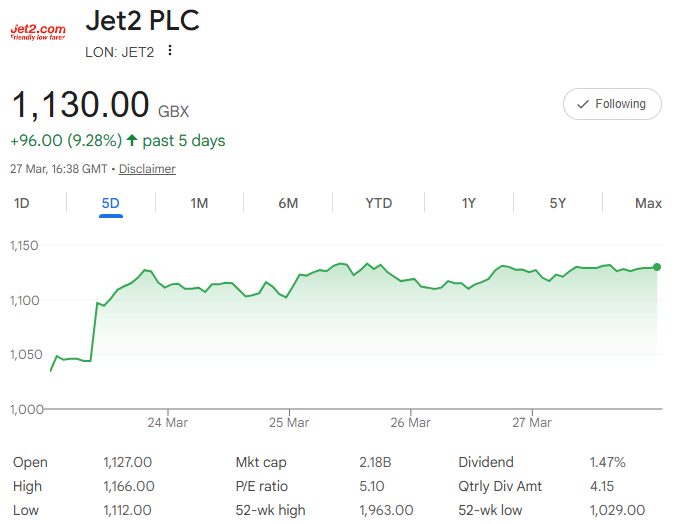Toggle the Following button to unfollow
The height and width of the screenshot is (524, 678).
612,104
